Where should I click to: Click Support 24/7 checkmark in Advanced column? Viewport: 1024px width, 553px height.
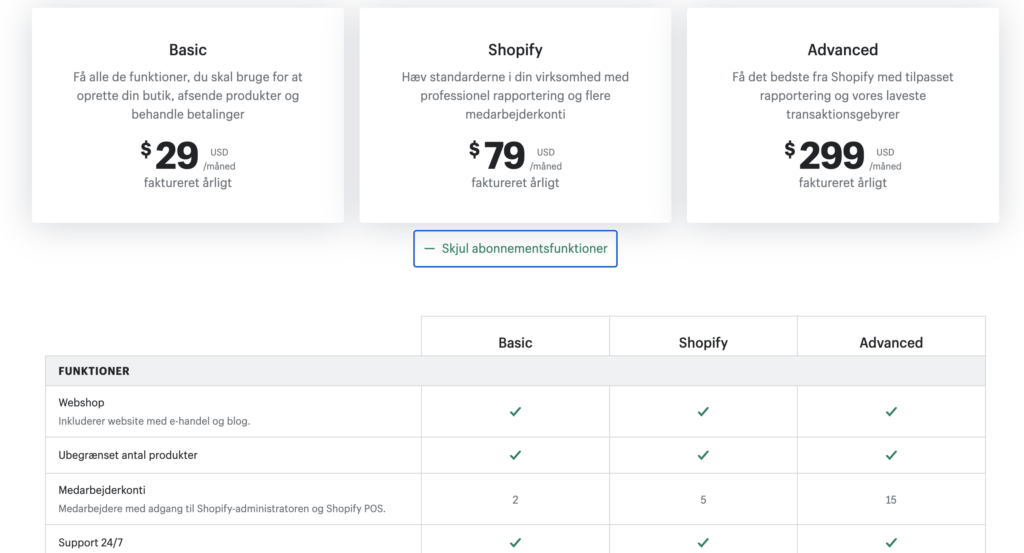coord(891,543)
